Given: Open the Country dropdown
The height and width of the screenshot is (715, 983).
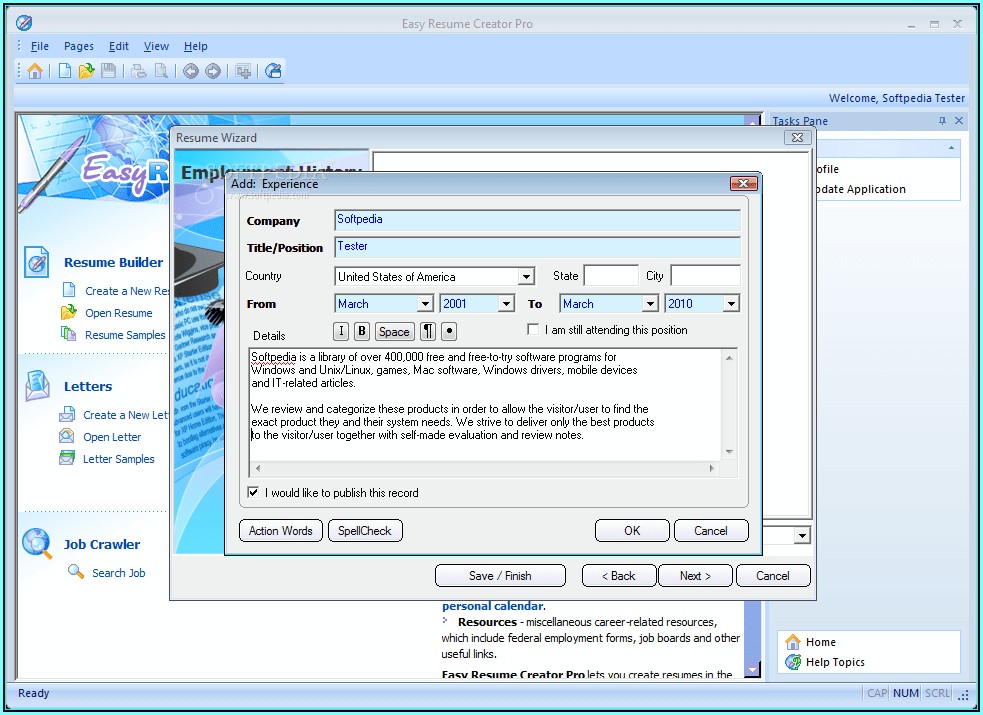Looking at the screenshot, I should click(x=526, y=277).
